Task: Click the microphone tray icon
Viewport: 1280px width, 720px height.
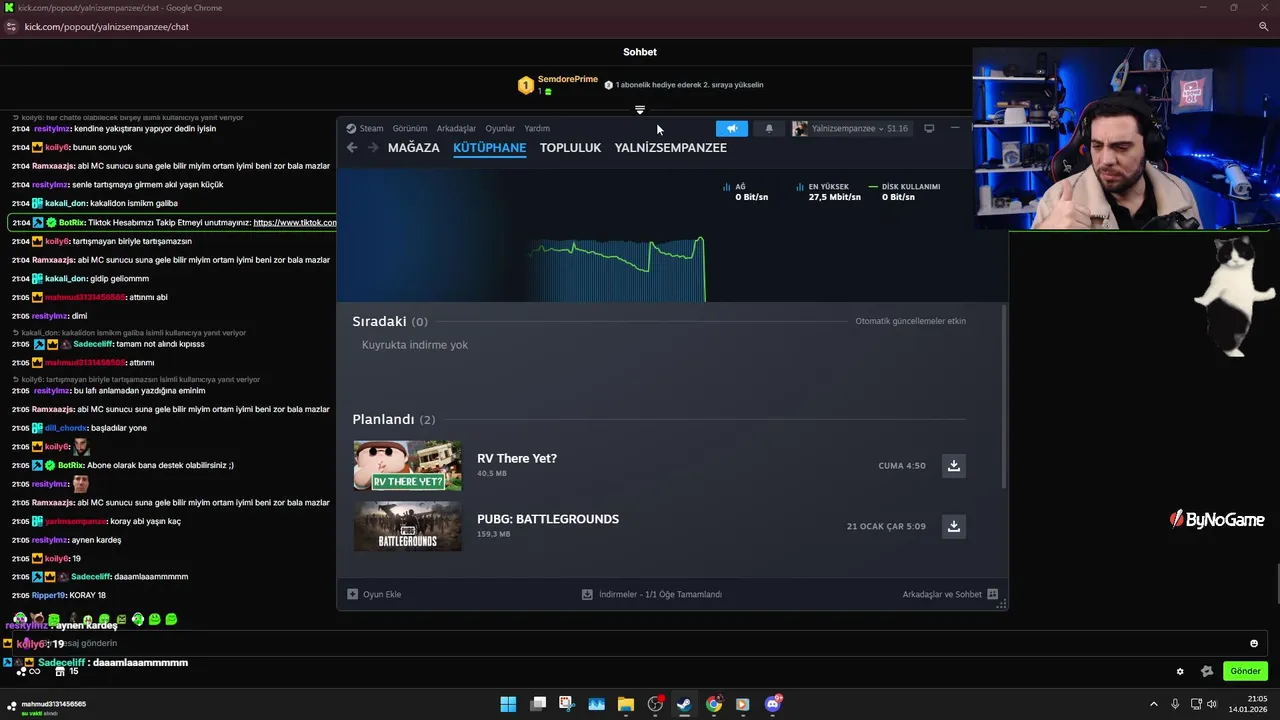Action: [1175, 704]
